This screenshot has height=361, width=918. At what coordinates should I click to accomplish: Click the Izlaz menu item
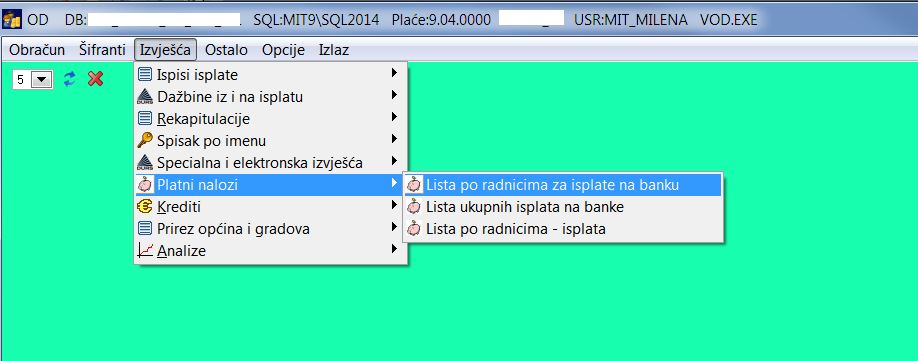click(x=334, y=50)
